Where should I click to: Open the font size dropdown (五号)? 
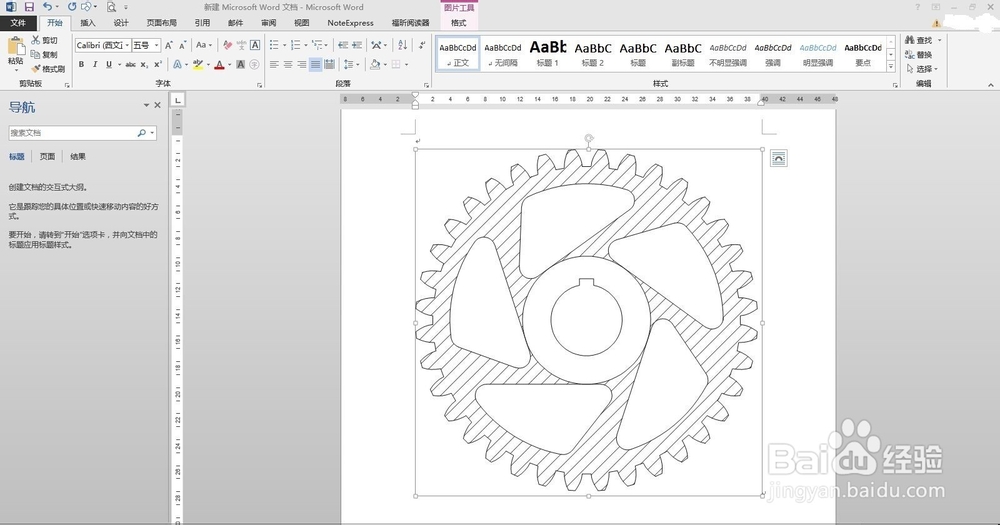click(x=156, y=45)
